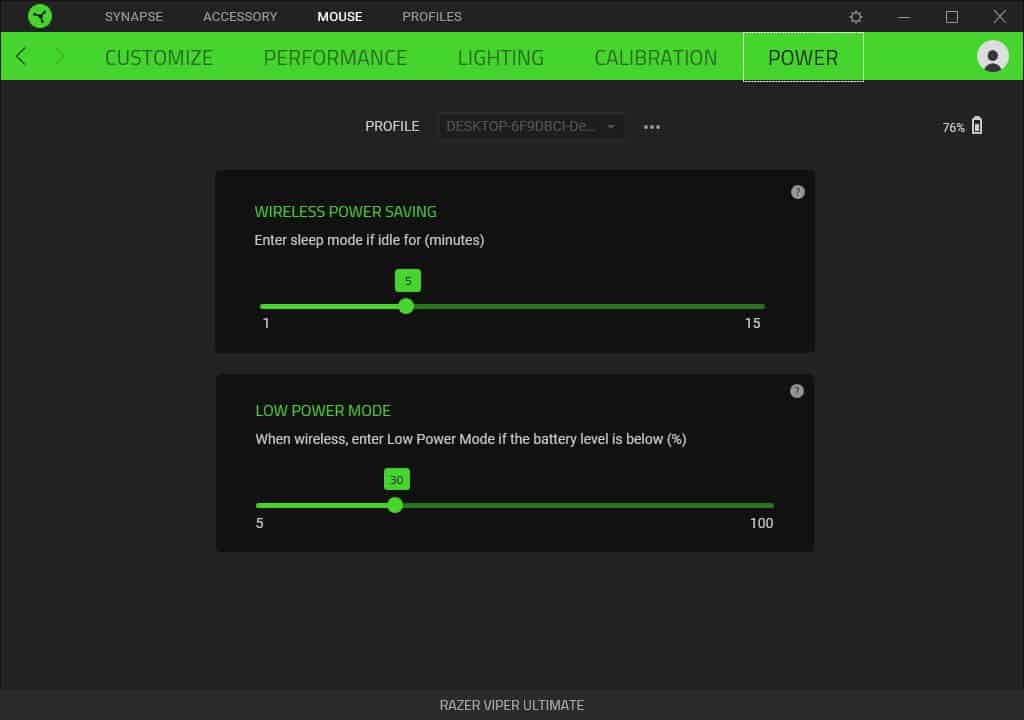Open the CUSTOMIZE tab
Screen dimensions: 1024x720
pos(158,57)
